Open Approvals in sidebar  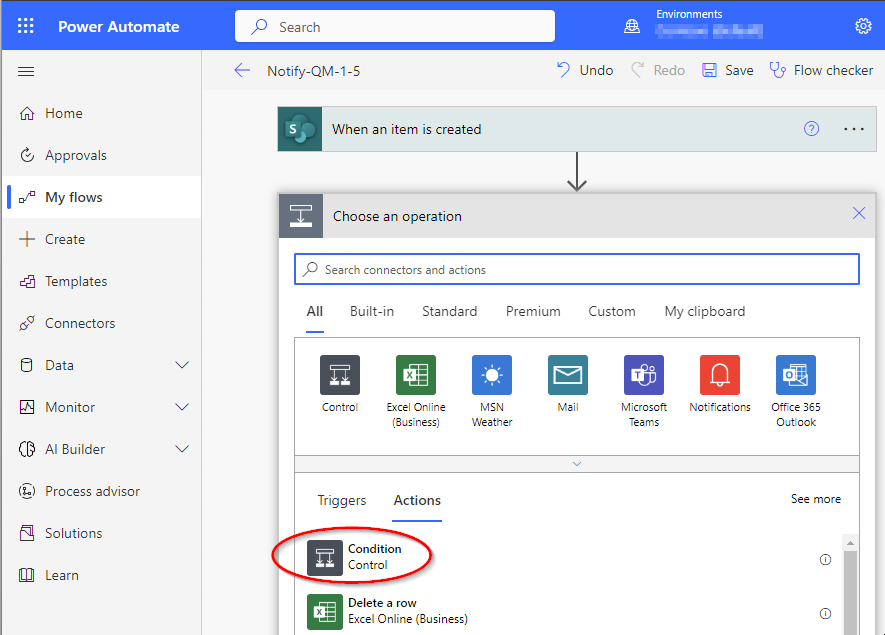coord(102,155)
